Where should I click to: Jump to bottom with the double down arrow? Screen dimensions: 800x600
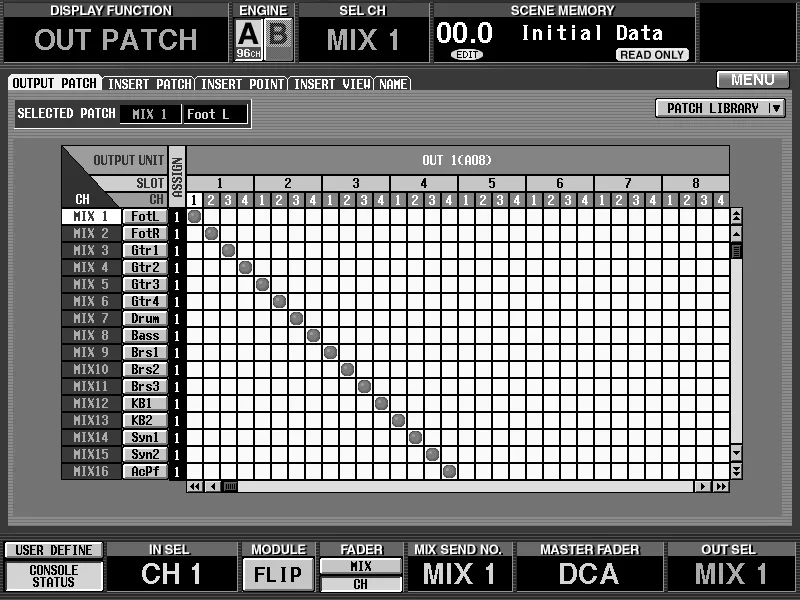coord(736,471)
